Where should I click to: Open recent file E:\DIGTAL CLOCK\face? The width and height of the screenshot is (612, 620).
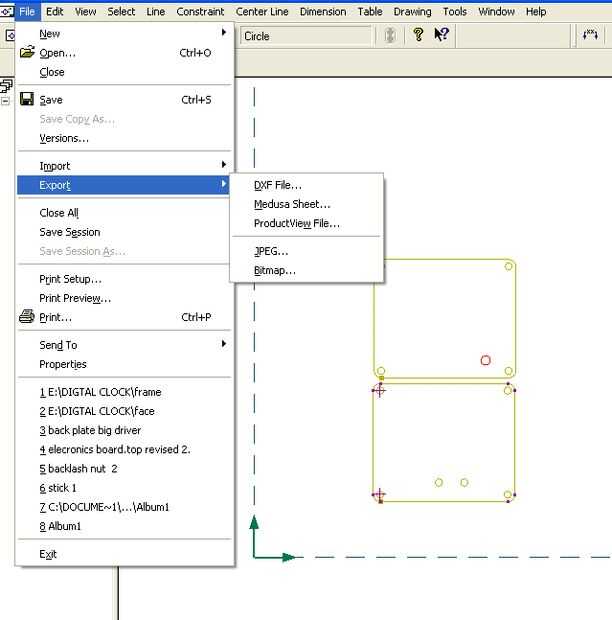(123, 411)
